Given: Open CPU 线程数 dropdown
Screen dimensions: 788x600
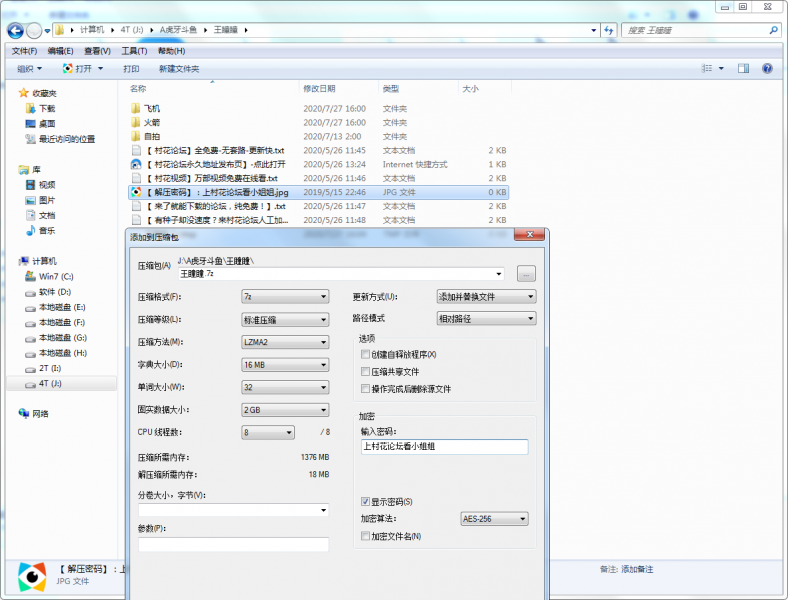Looking at the screenshot, I should click(x=268, y=432).
